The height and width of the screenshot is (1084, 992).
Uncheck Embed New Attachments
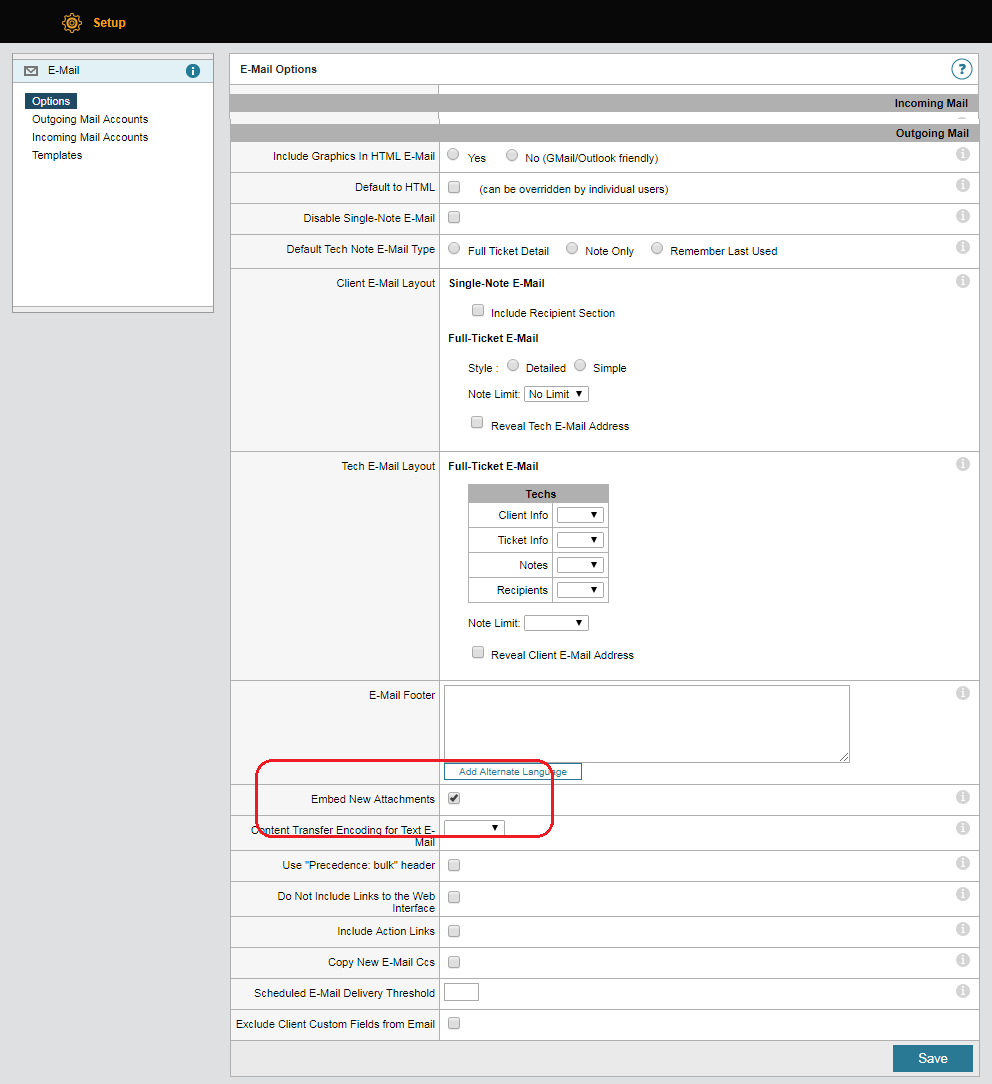coord(454,798)
